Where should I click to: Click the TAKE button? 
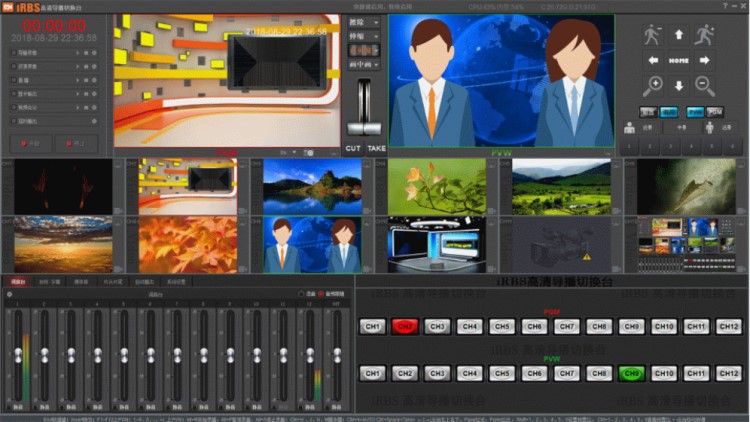(x=376, y=147)
